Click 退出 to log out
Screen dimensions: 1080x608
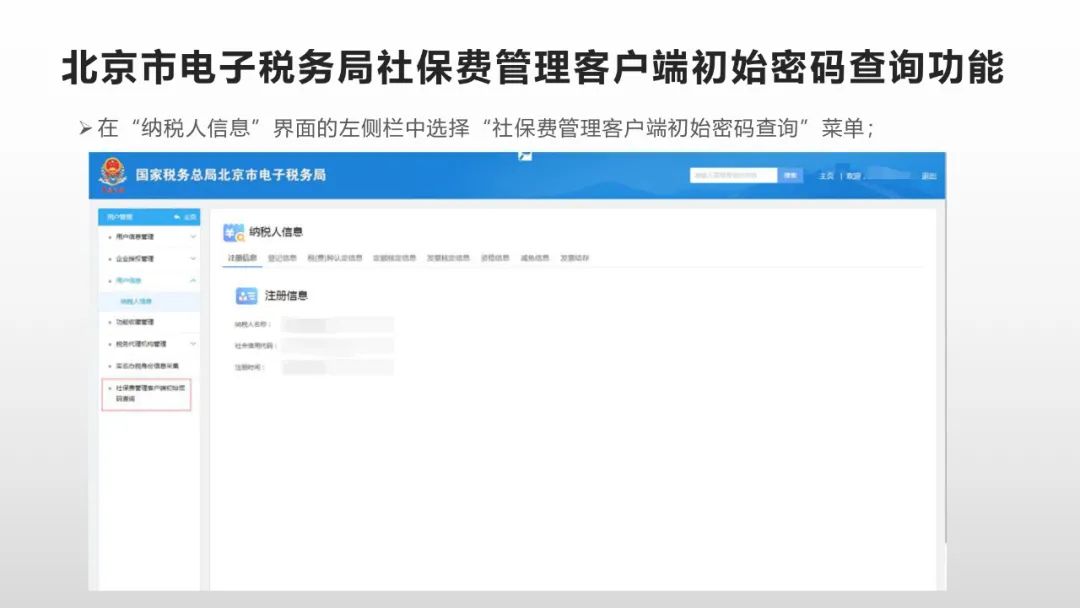tap(929, 176)
